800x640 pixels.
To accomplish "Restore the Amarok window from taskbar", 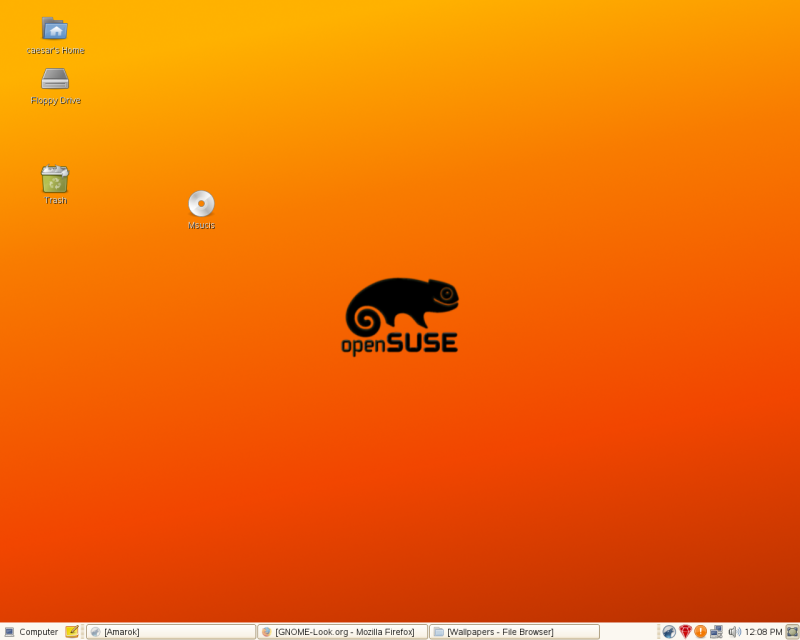I will [x=171, y=632].
